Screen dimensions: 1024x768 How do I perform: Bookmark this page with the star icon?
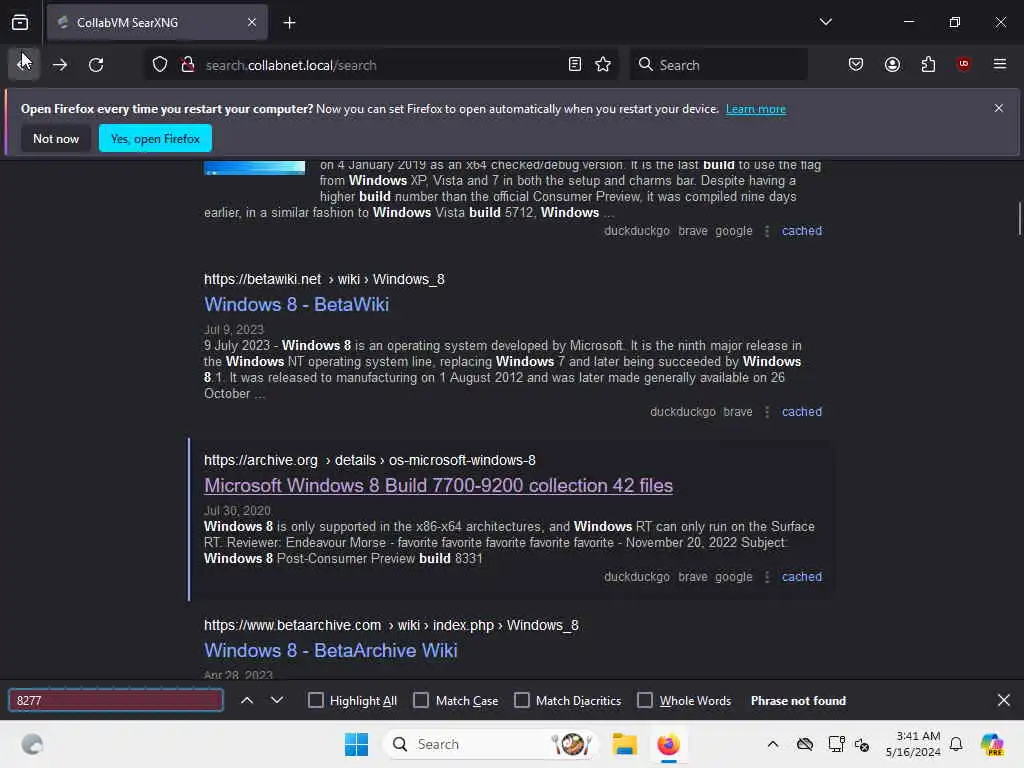pyautogui.click(x=603, y=65)
